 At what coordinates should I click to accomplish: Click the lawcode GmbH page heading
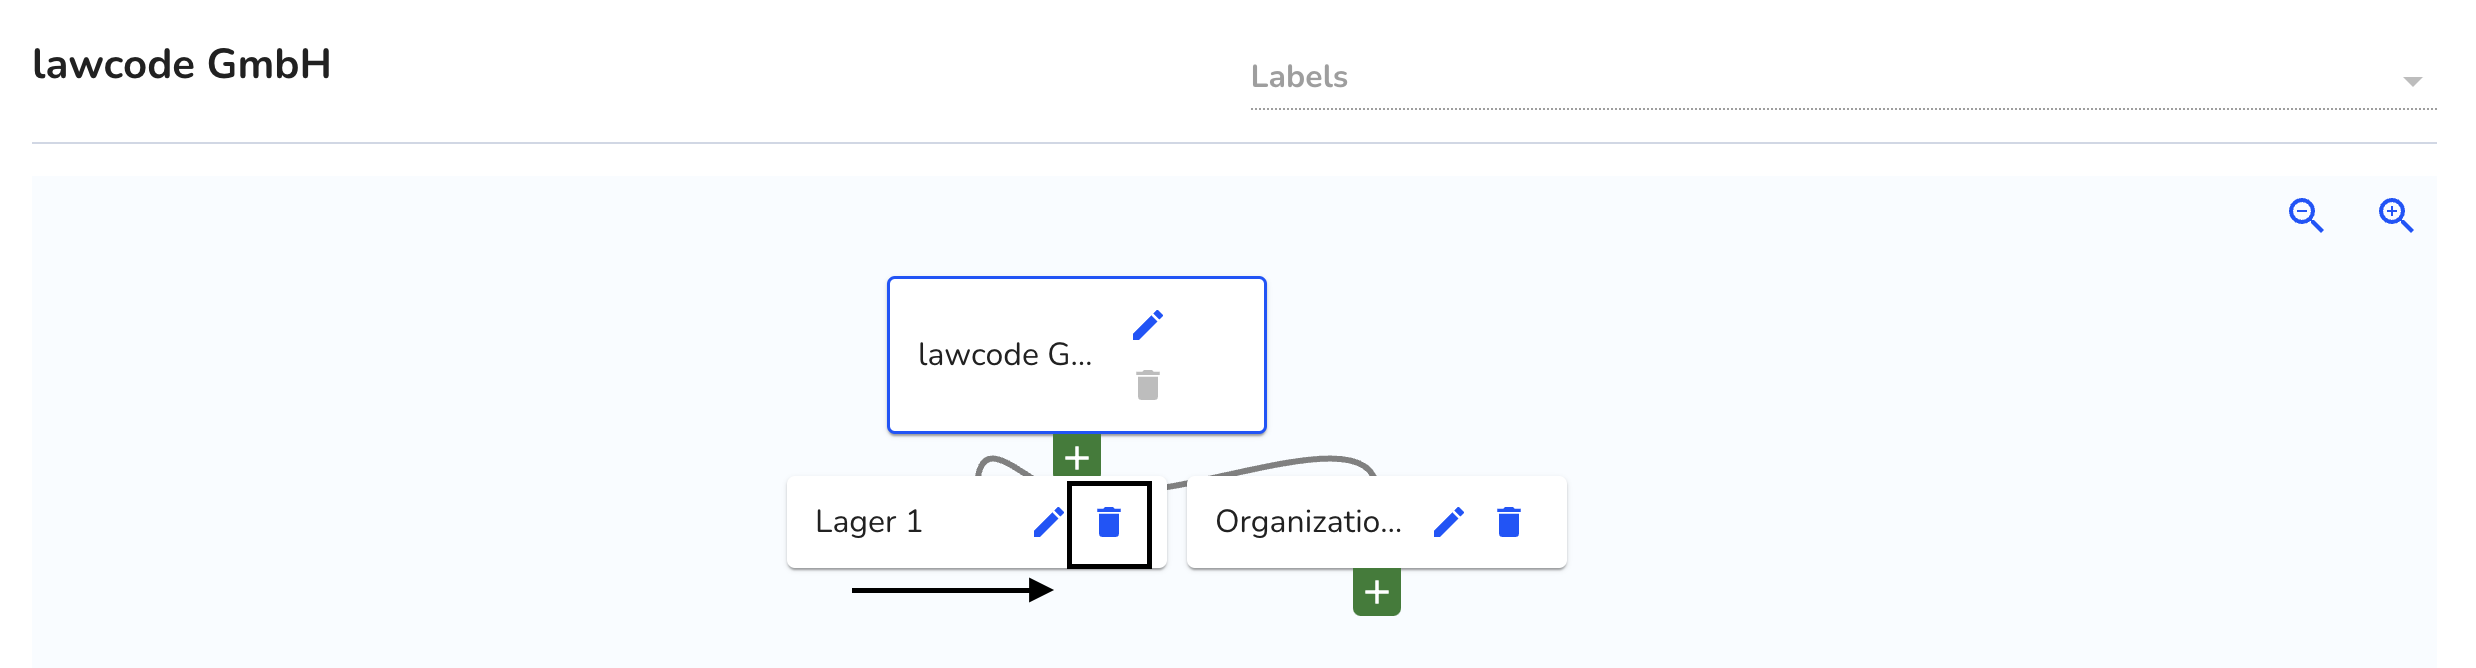182,64
